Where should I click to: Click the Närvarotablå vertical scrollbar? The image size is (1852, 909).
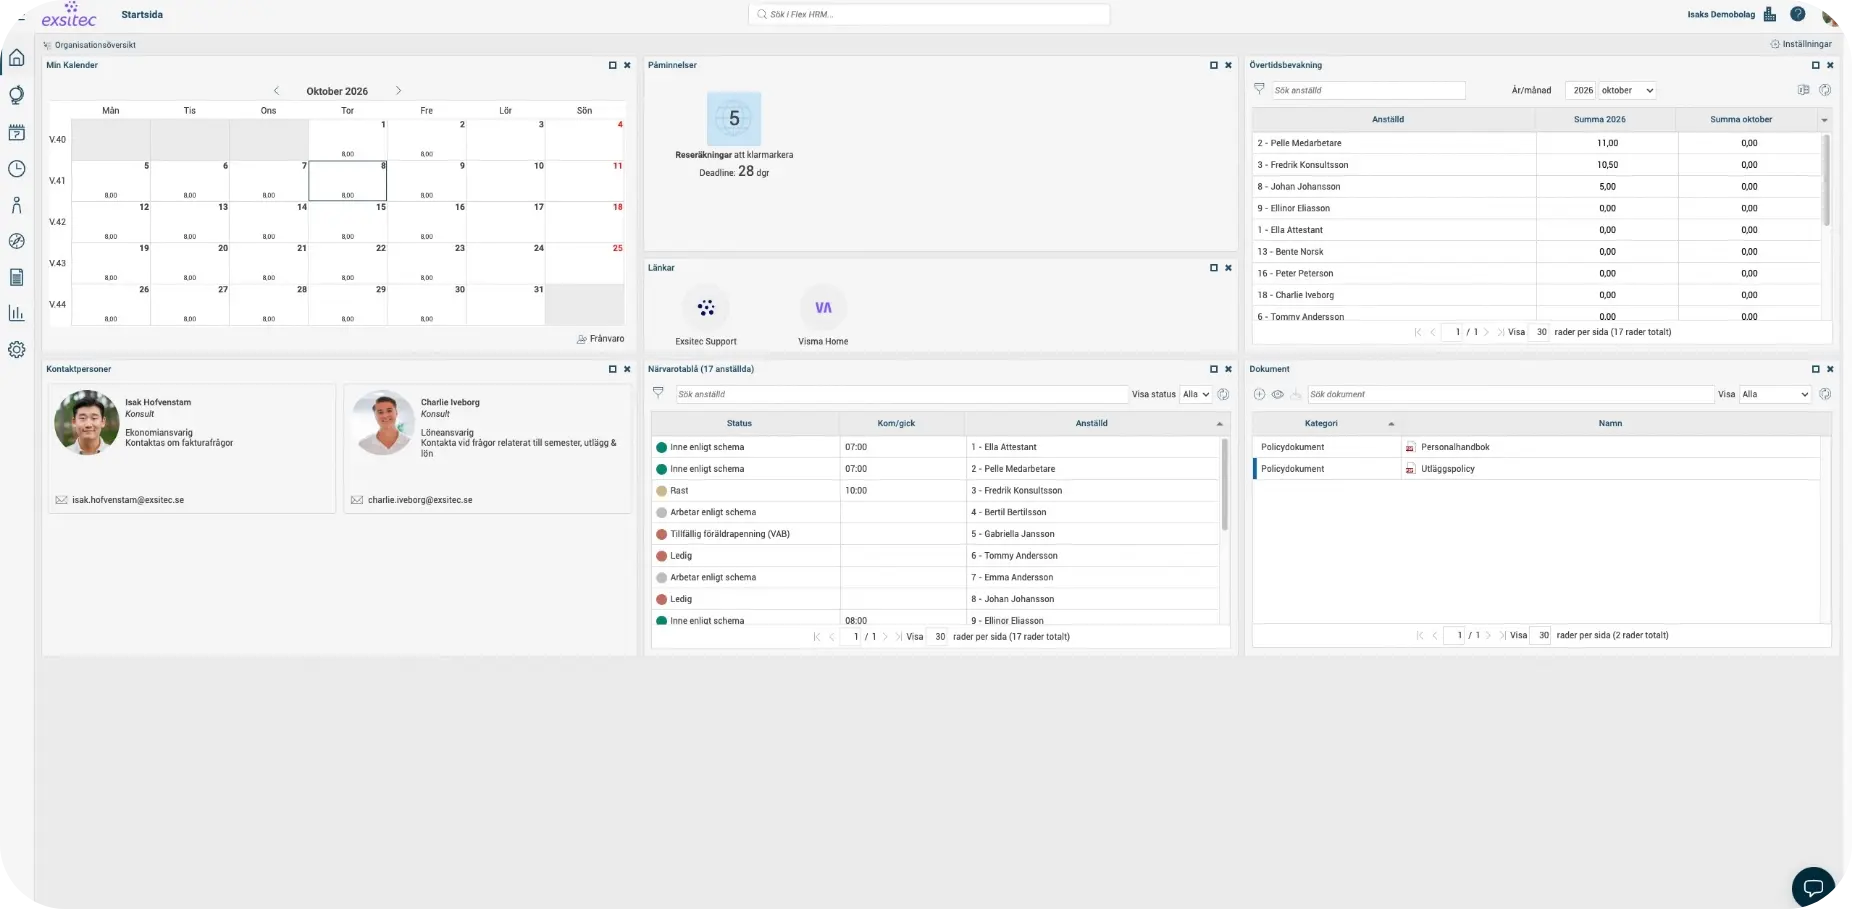[1224, 483]
